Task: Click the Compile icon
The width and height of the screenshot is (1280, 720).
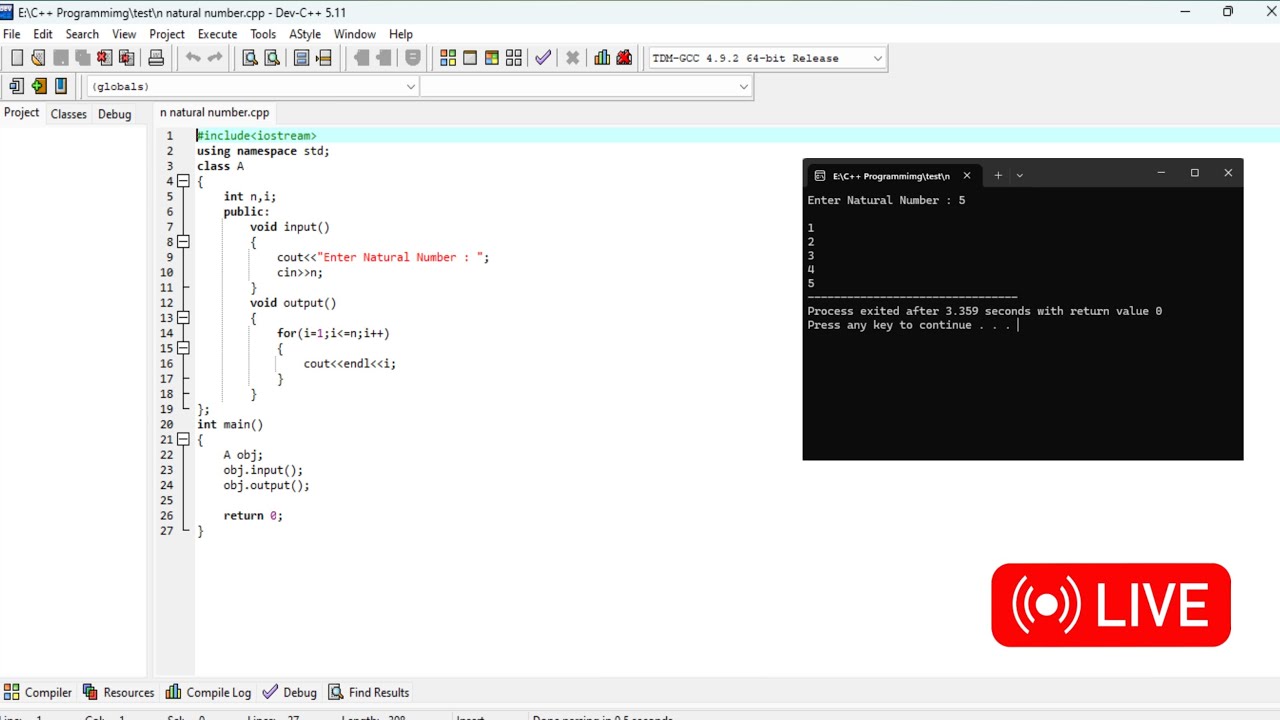Action: click(x=448, y=58)
